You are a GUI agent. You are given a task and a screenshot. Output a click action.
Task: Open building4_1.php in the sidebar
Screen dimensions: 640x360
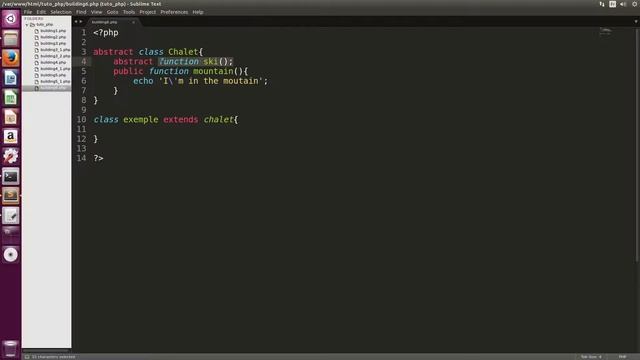(x=55, y=69)
